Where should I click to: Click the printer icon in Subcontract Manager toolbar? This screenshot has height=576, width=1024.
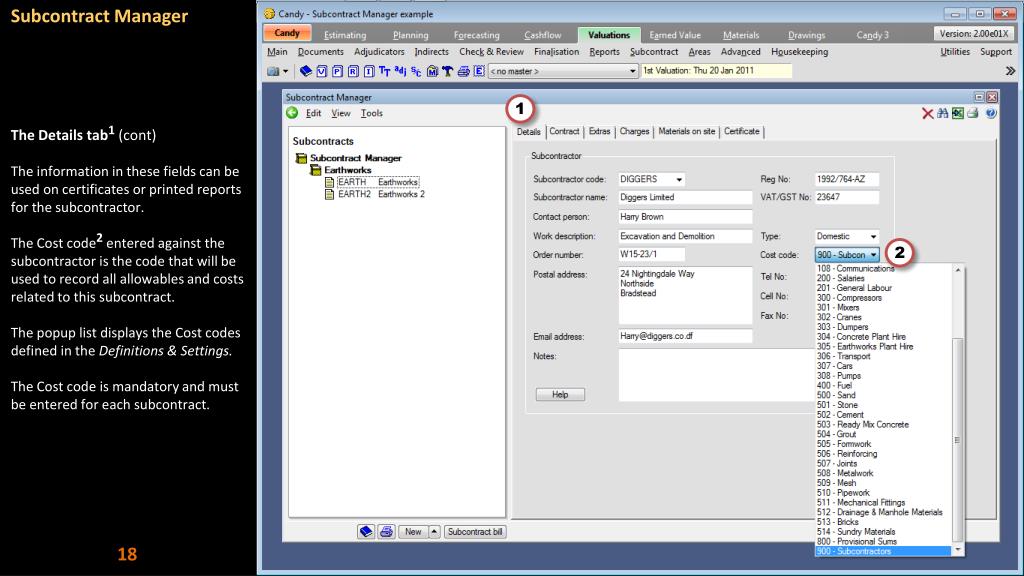(x=973, y=114)
